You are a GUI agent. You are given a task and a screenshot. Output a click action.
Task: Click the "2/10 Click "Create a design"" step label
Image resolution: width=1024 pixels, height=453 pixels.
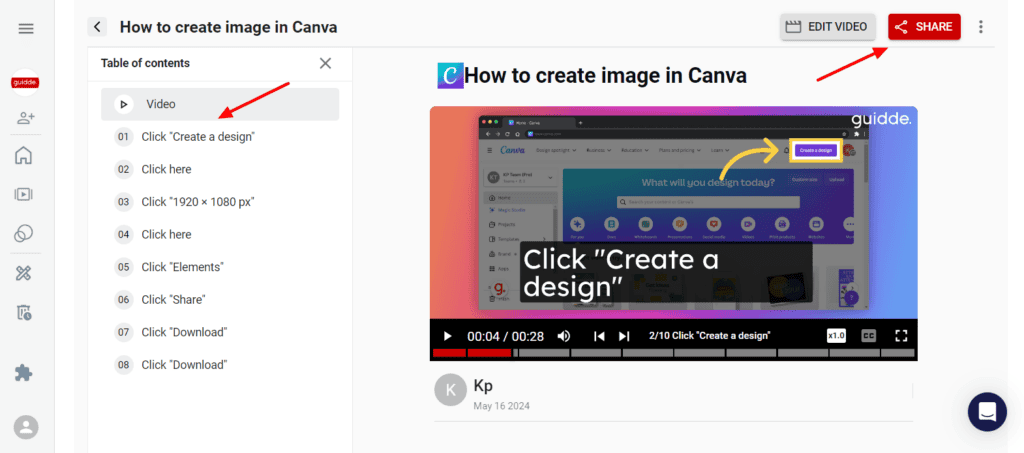(x=709, y=336)
